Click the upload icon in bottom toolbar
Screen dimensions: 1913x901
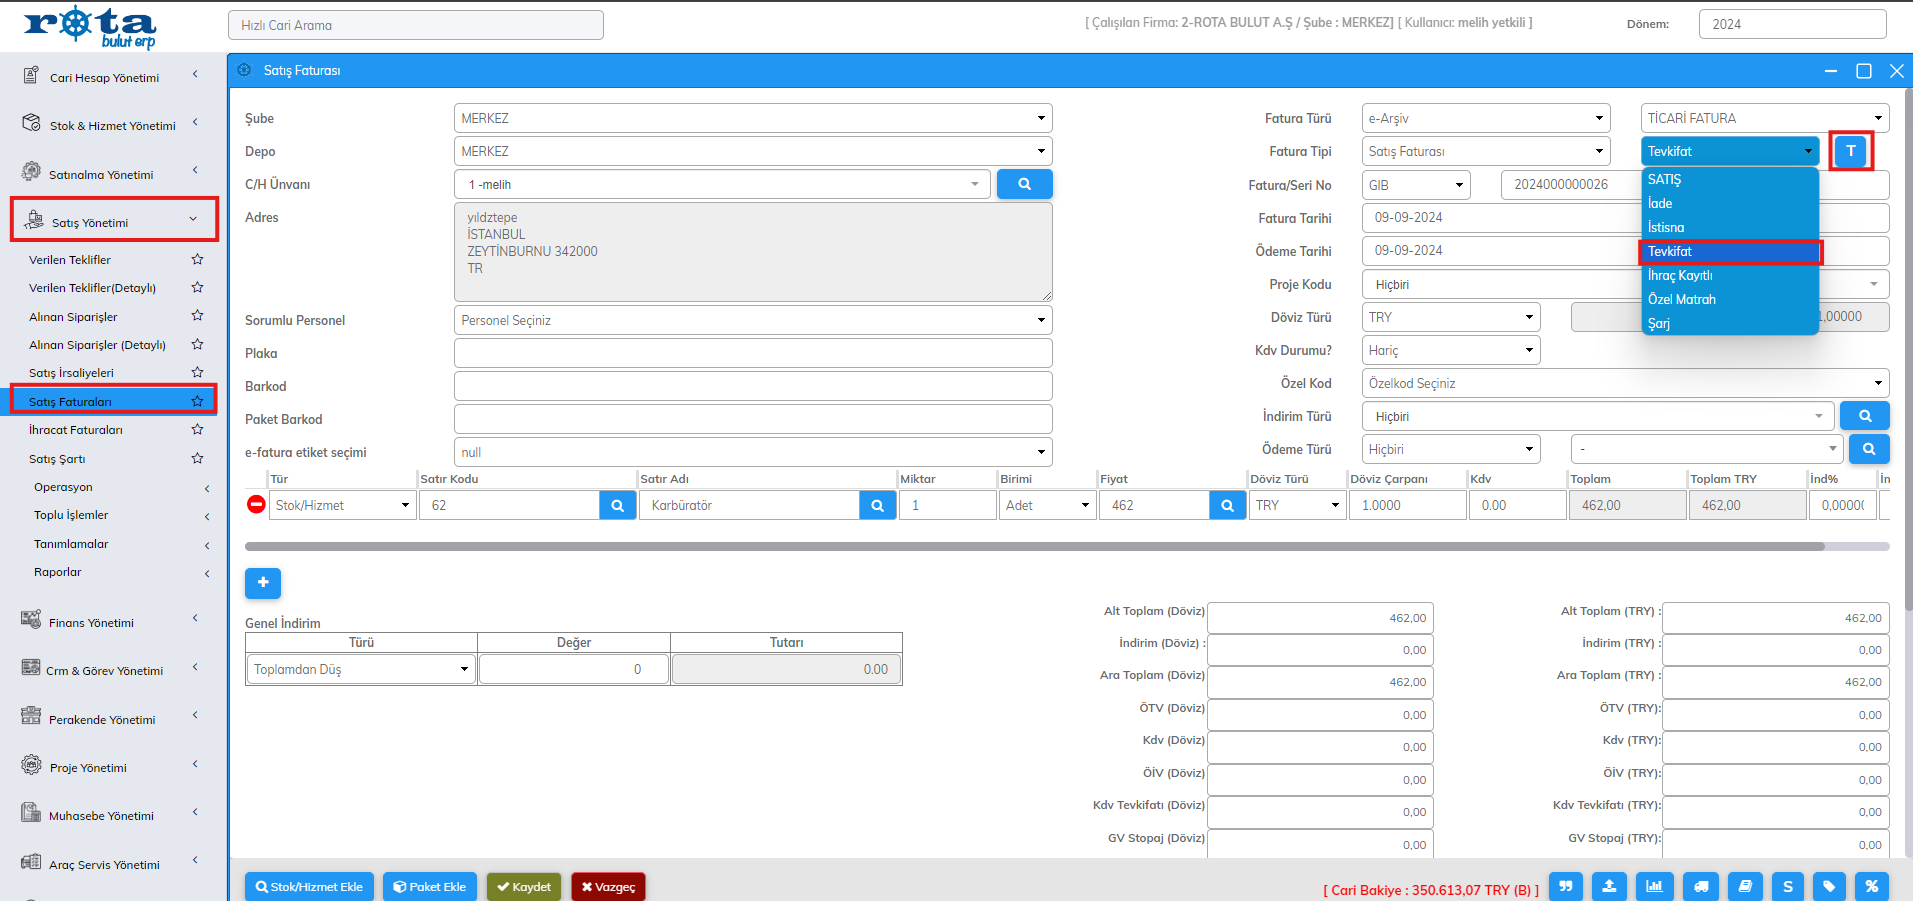tap(1609, 886)
